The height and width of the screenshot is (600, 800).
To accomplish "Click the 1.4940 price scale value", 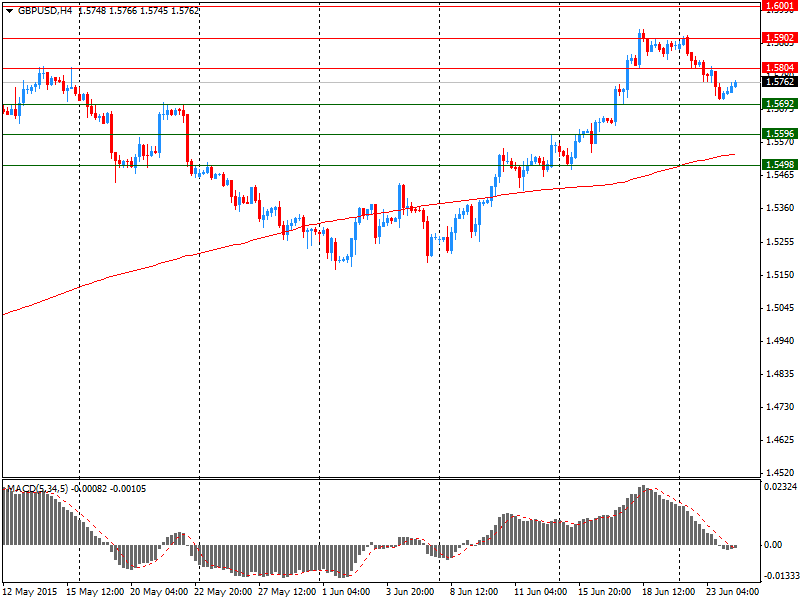I will (x=780, y=341).
